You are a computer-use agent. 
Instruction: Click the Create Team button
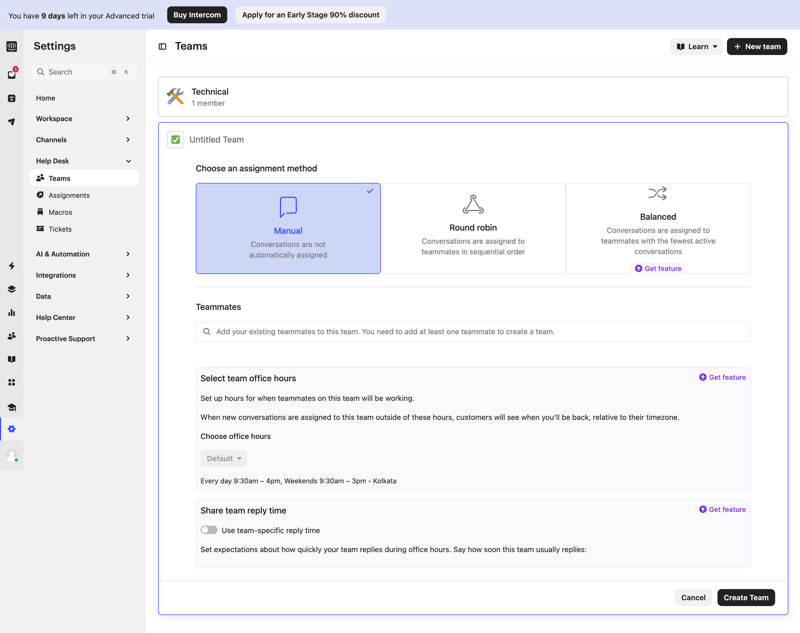[x=746, y=597]
